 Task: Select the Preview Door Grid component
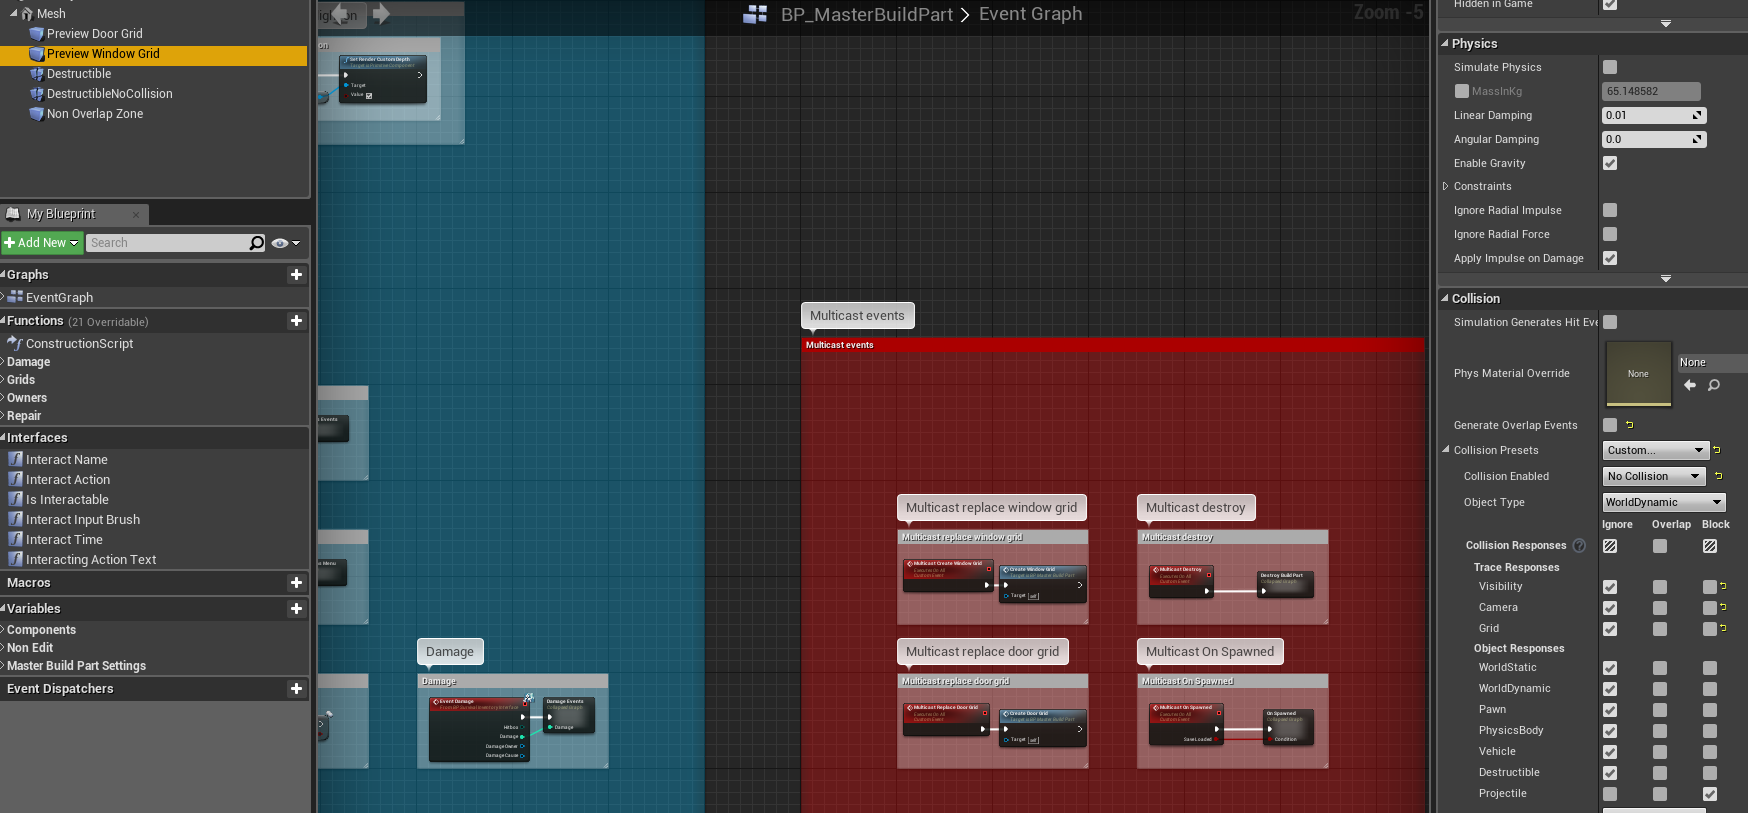pos(94,34)
